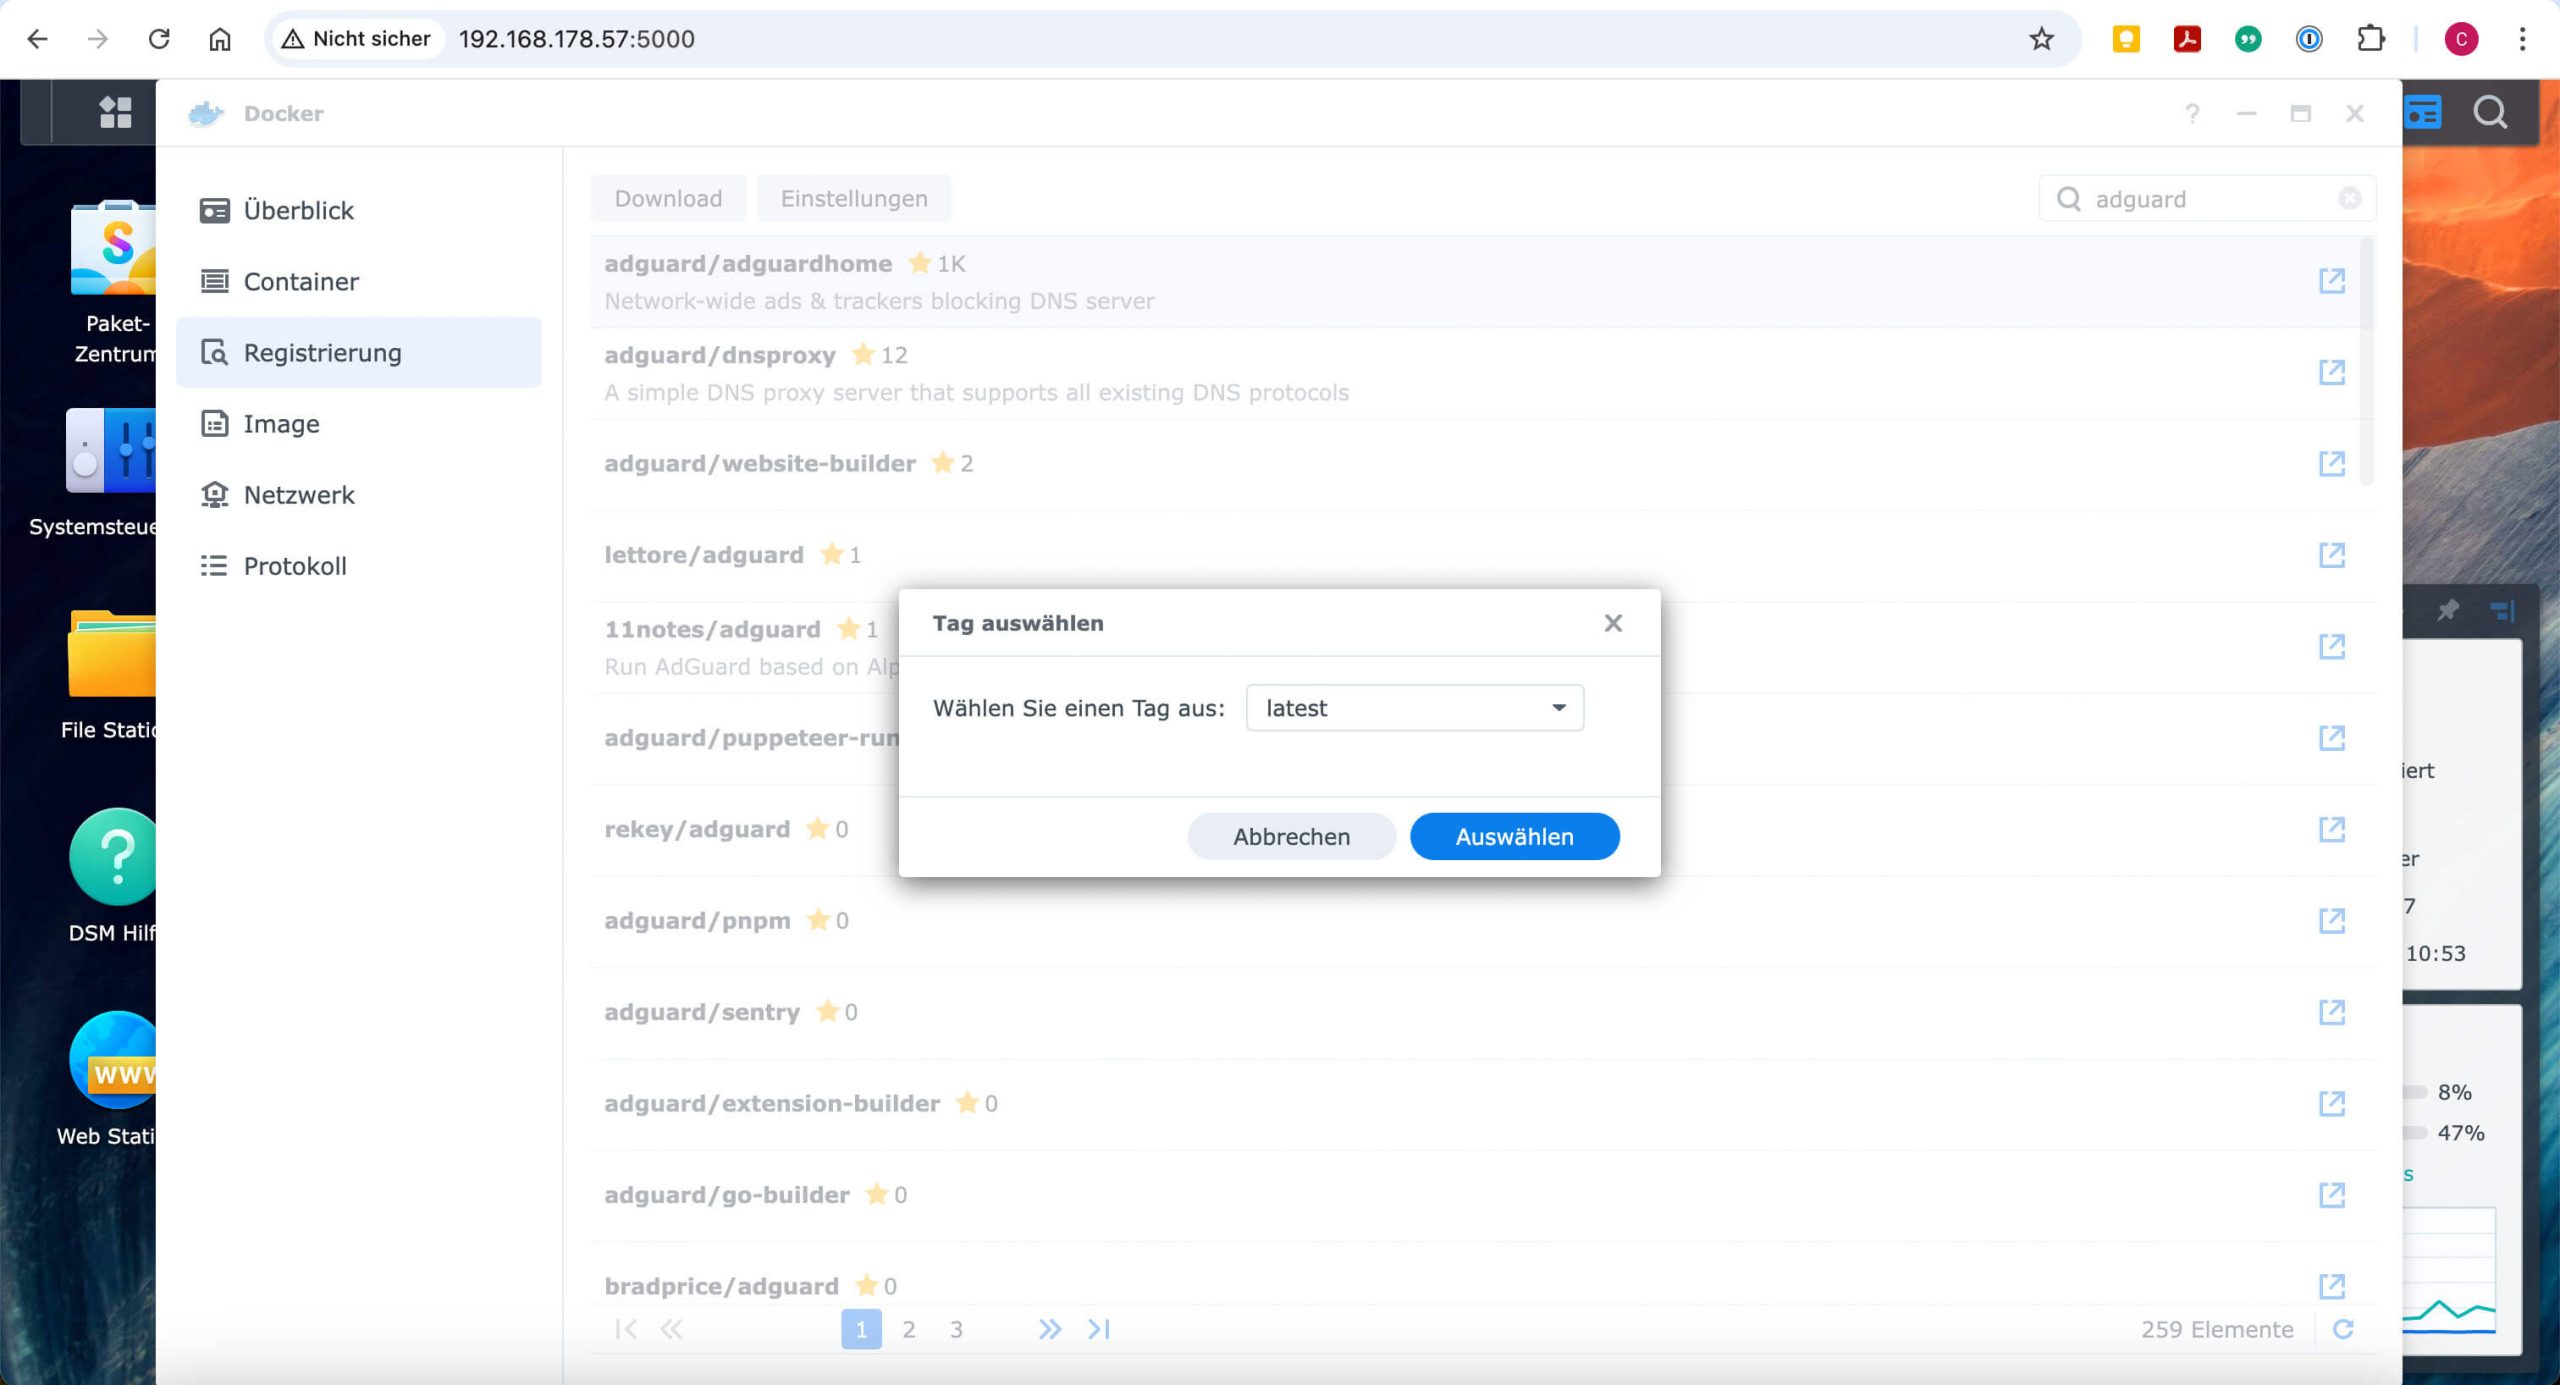Click the Docker help question mark icon
2560x1385 pixels.
(x=2192, y=114)
